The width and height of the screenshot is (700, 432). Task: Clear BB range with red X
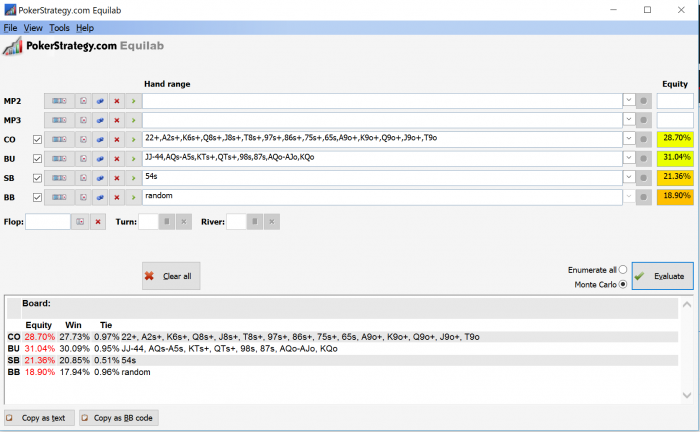click(117, 197)
